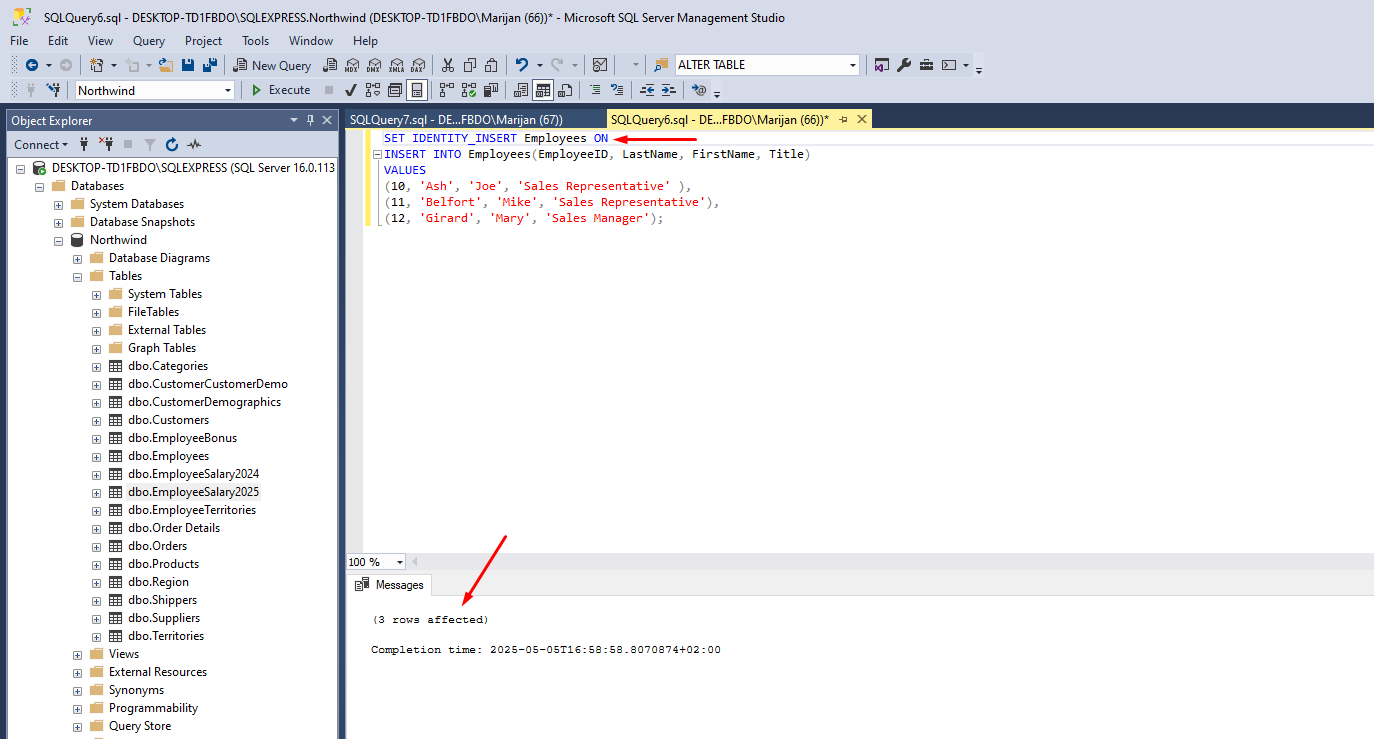
Task: Click the Find in Files icon
Action: (x=661, y=65)
